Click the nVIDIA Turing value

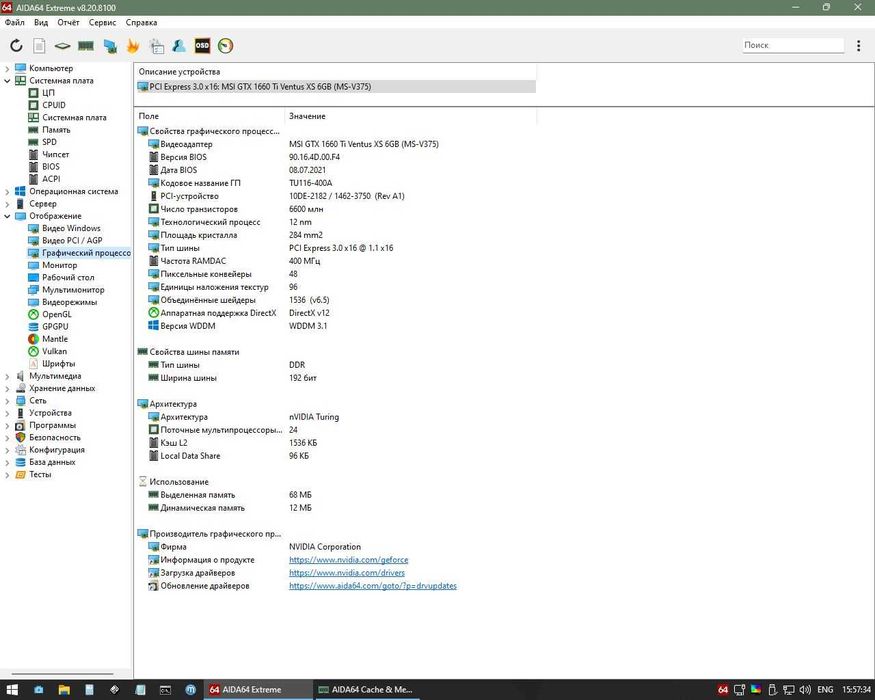point(314,417)
